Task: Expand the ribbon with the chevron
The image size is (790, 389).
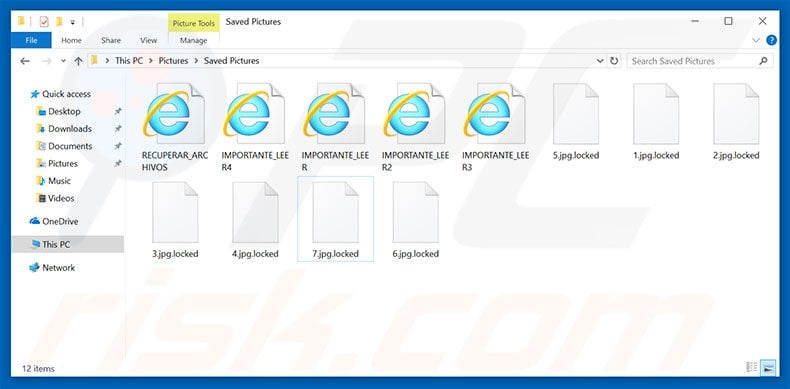Action: pos(756,40)
